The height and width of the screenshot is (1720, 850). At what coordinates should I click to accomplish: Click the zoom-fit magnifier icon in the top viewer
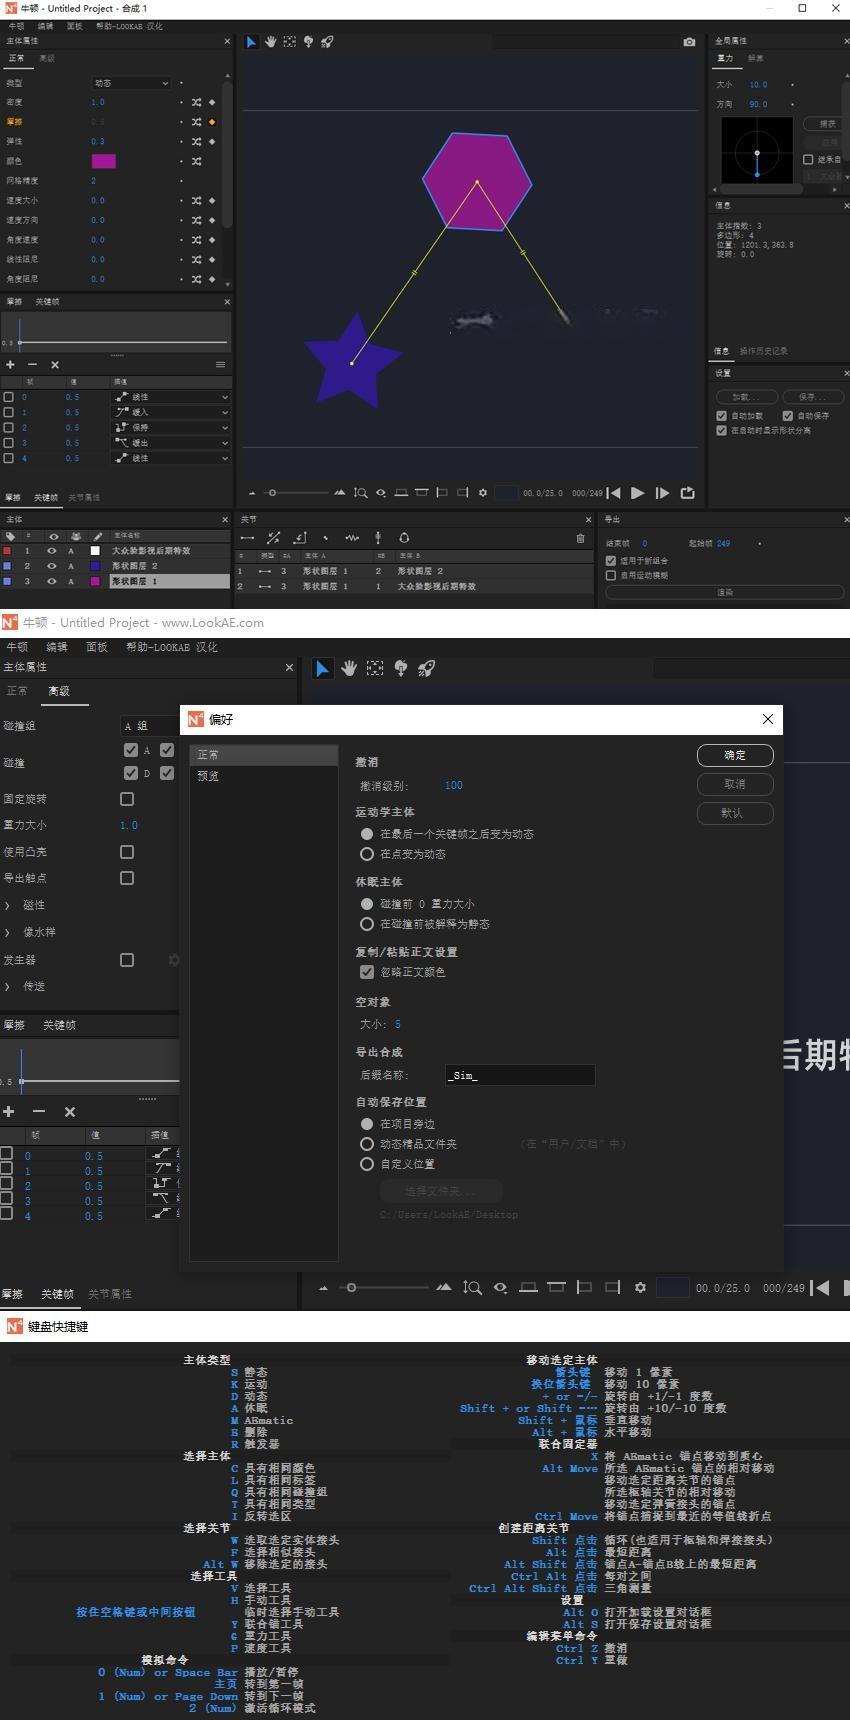point(360,493)
